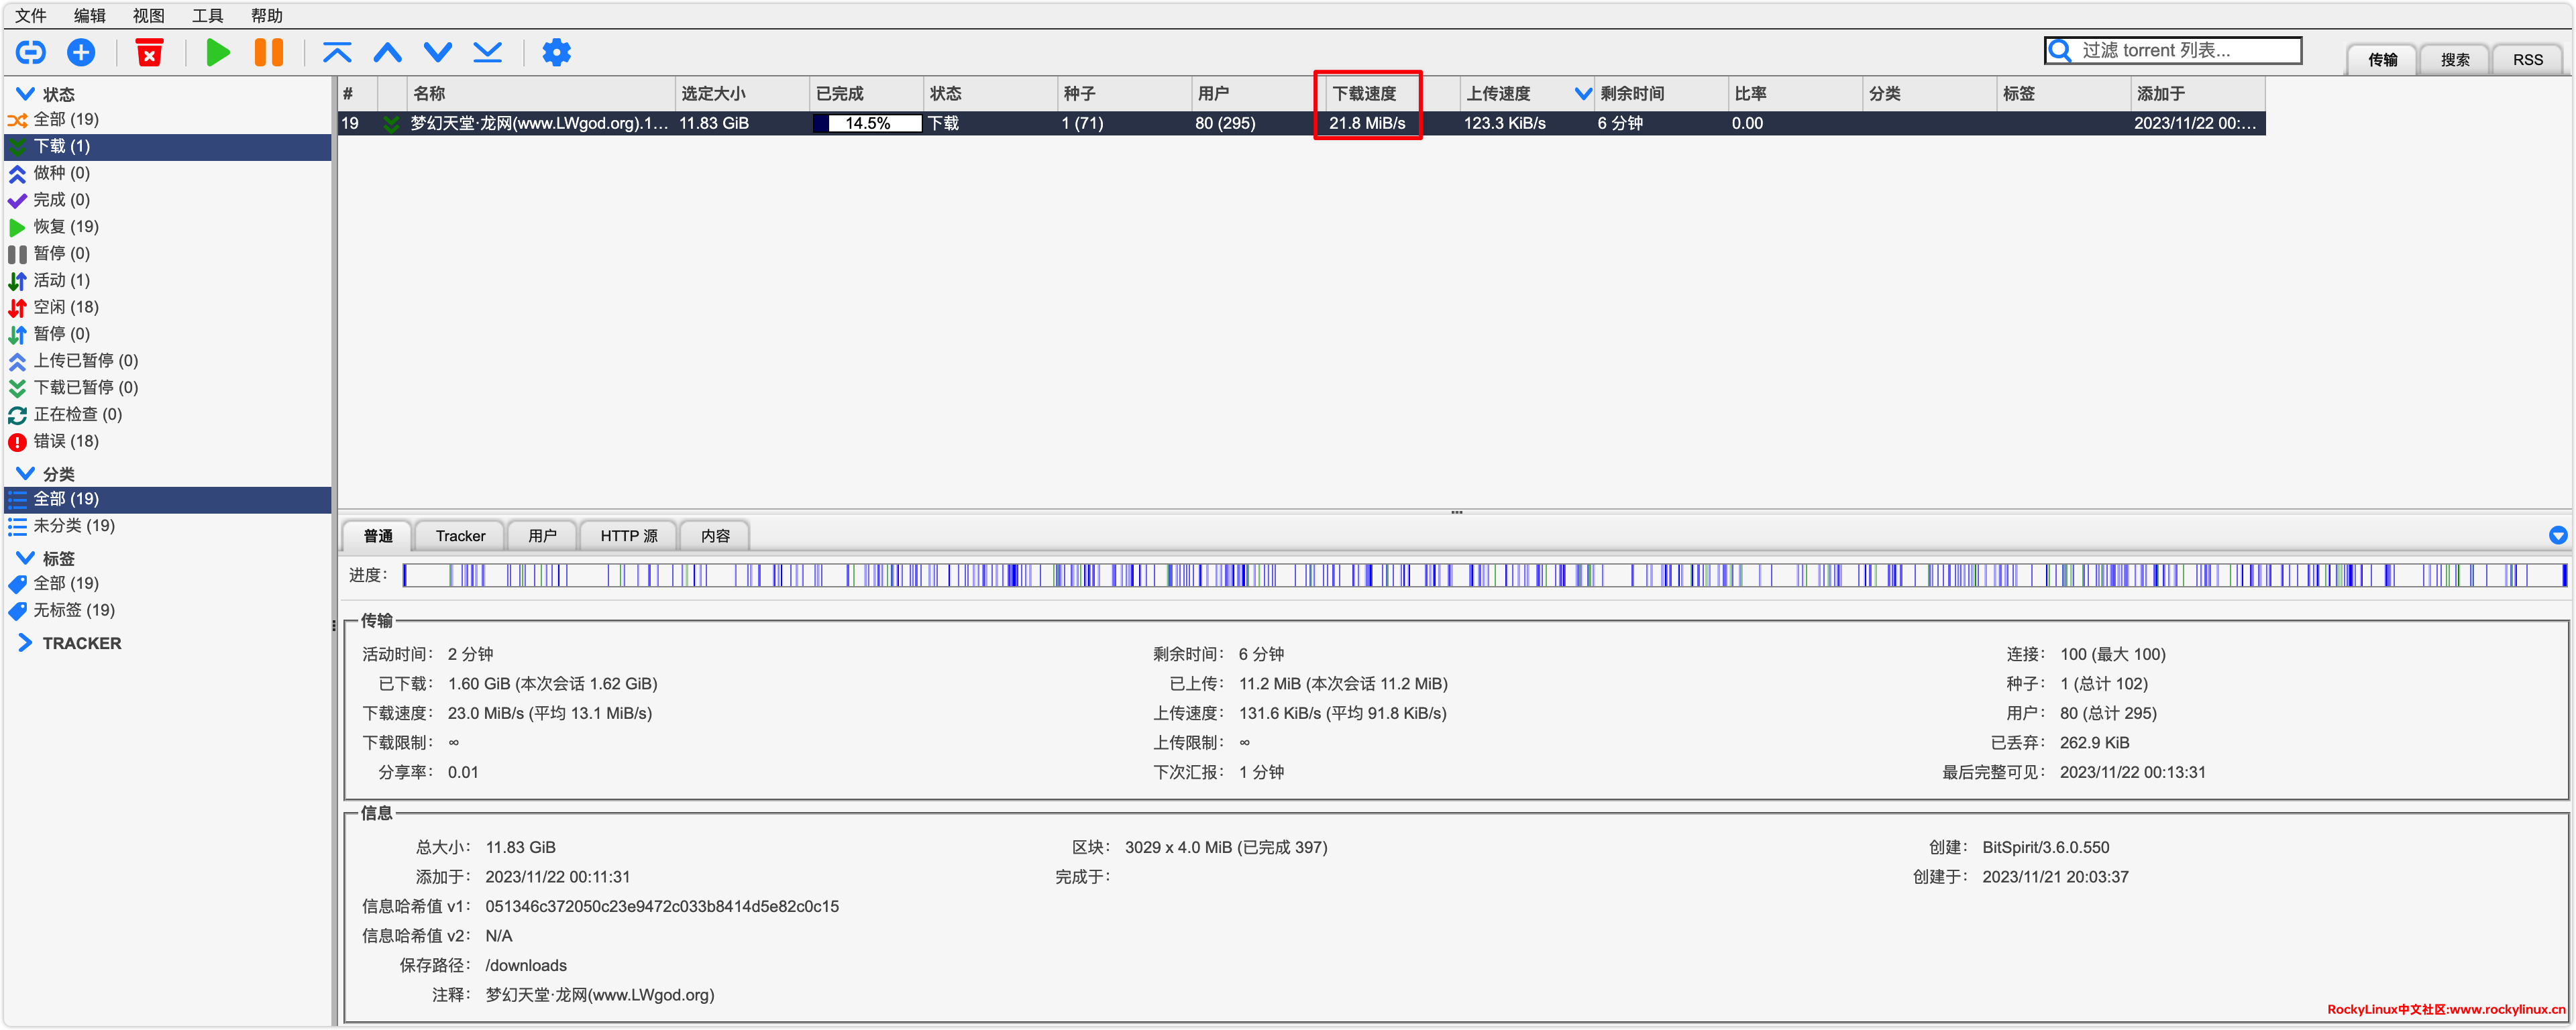Click the move up queue arrow
The image size is (2576, 1030).
(x=387, y=52)
